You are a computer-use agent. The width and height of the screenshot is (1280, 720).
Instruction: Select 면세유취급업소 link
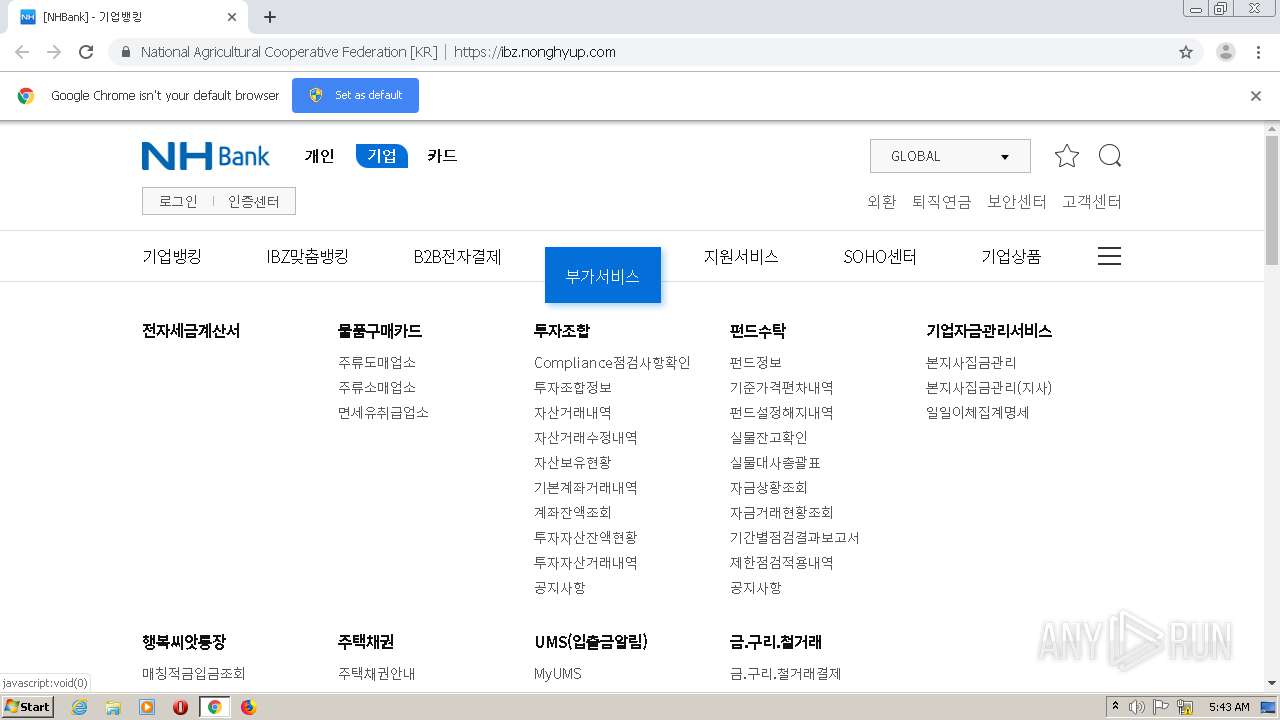384,412
